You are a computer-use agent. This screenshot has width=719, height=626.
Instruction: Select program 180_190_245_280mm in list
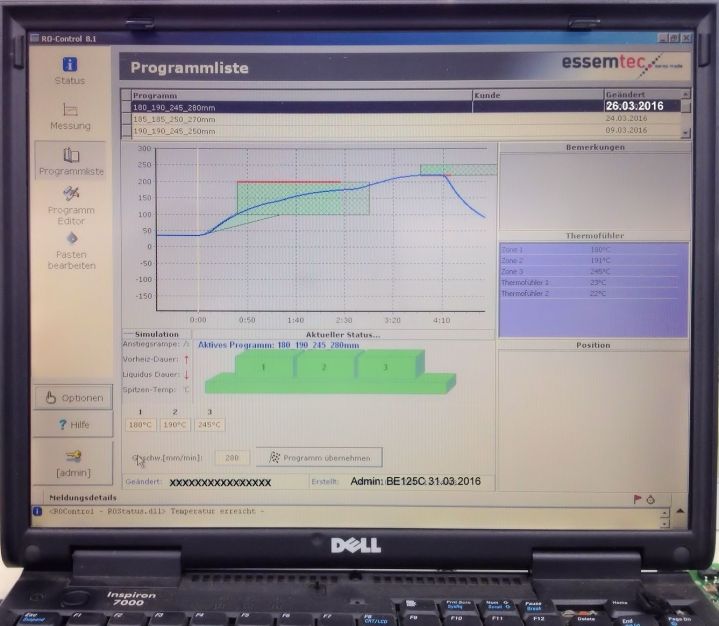point(300,106)
